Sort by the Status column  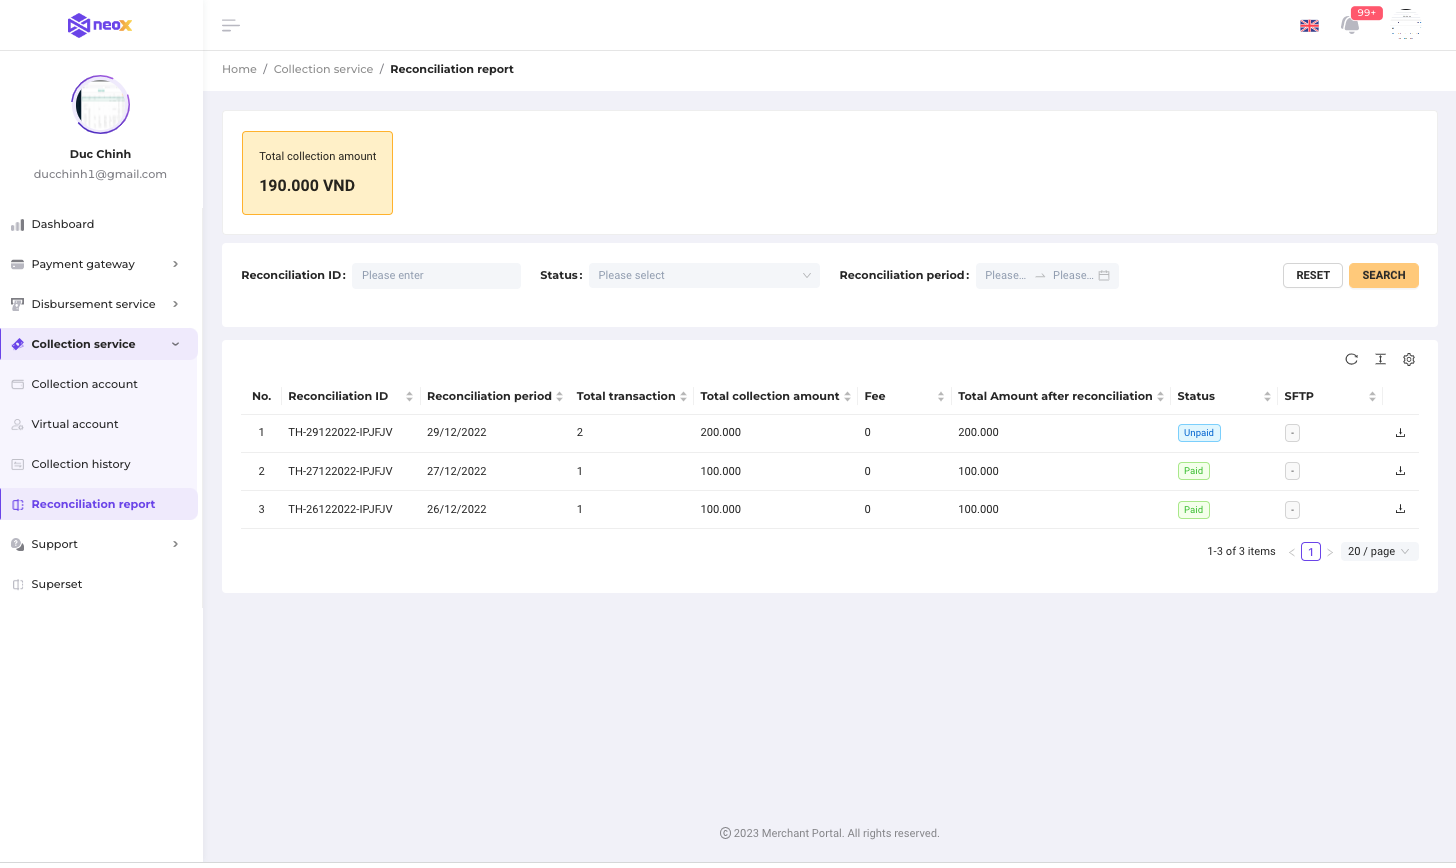point(1267,397)
